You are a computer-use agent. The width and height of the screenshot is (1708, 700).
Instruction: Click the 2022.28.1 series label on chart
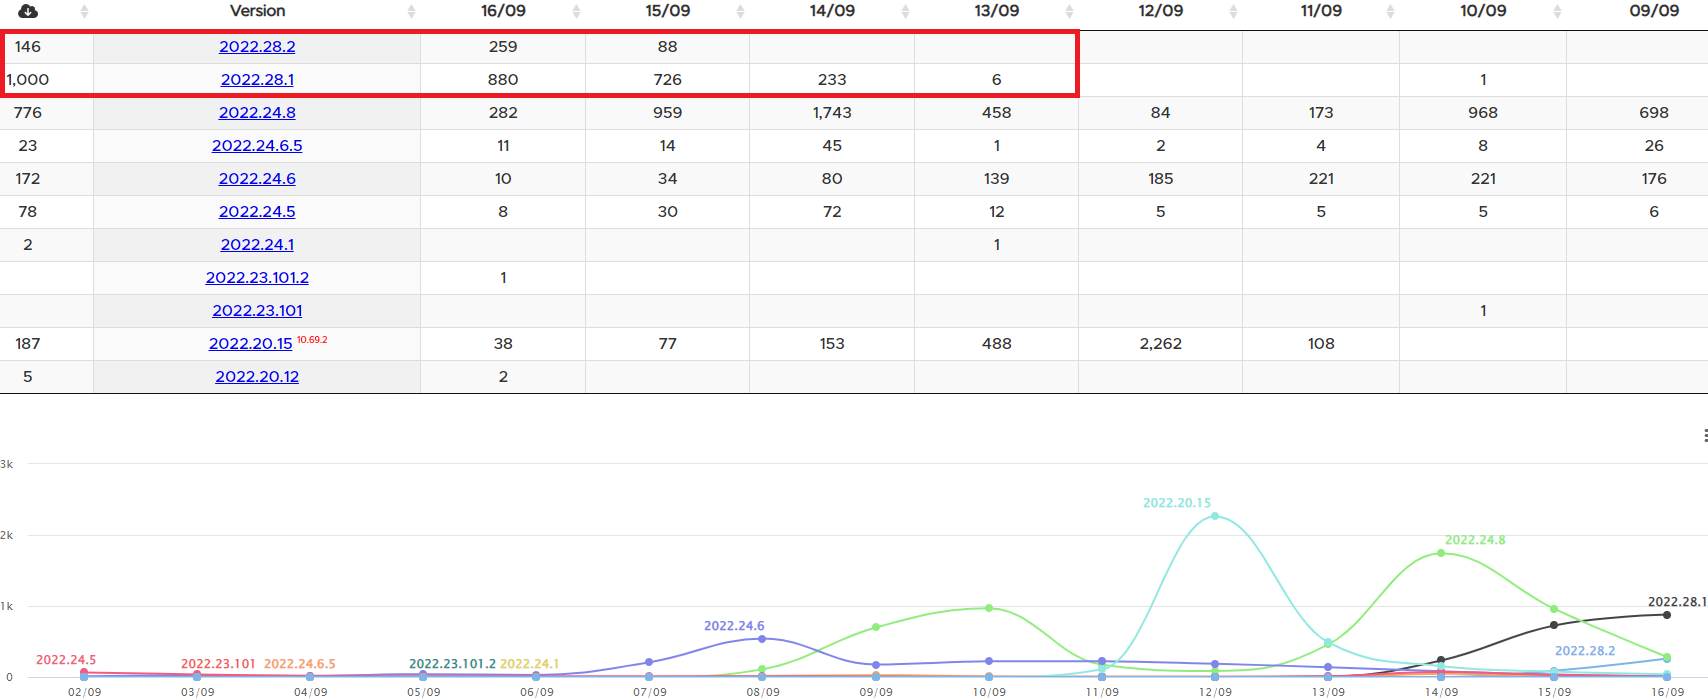[x=1677, y=602]
